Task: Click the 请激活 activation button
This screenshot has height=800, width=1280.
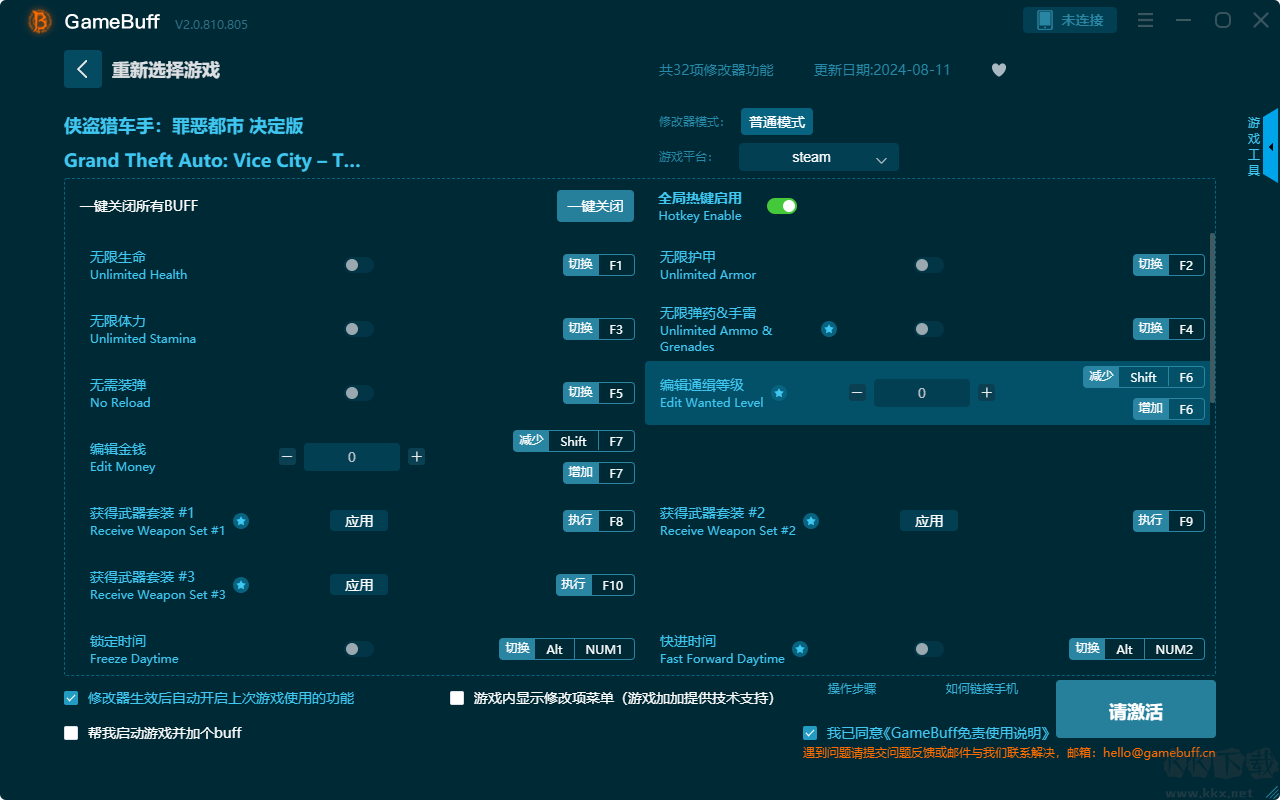Action: (1136, 710)
